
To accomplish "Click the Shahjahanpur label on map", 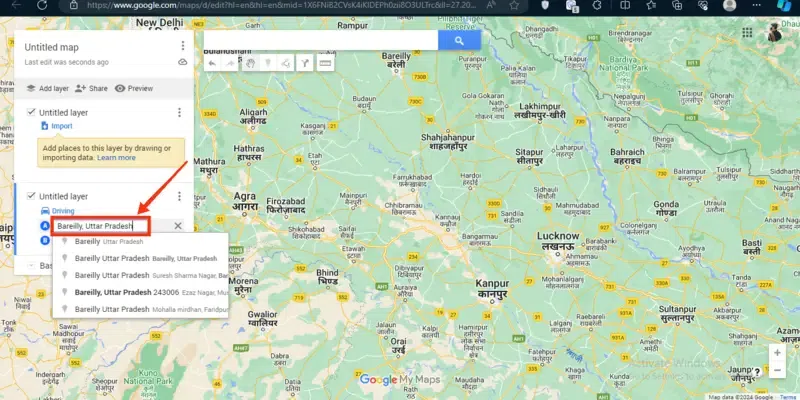I will (x=448, y=142).
